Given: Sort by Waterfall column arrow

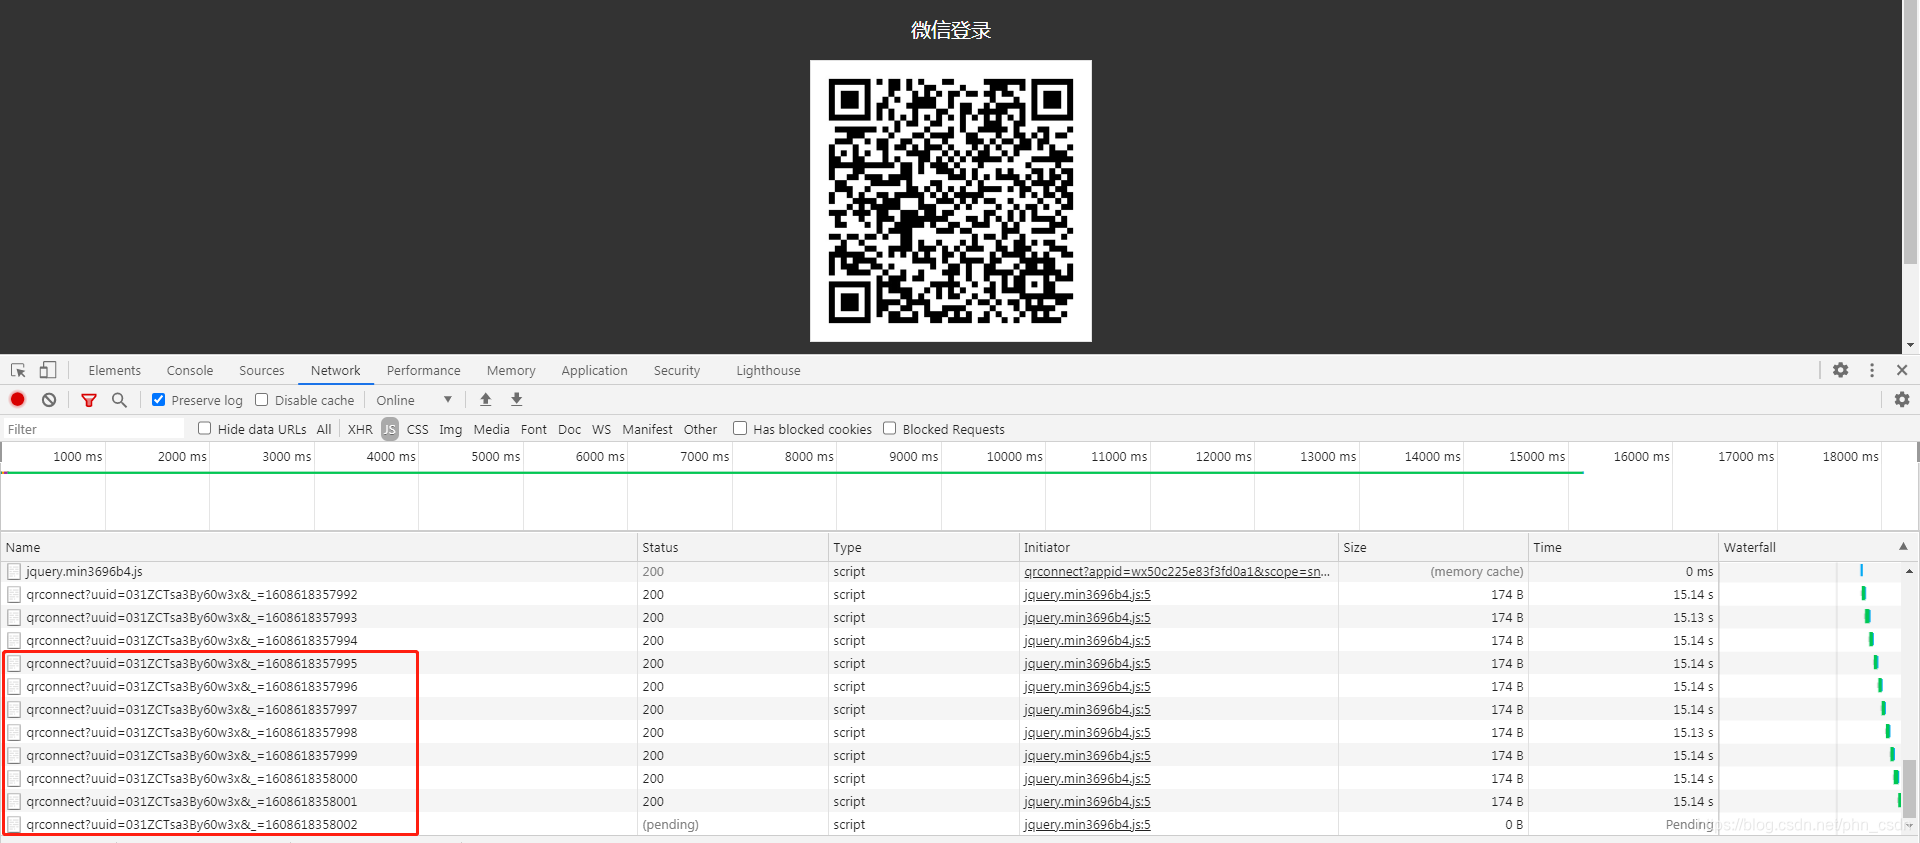Looking at the screenshot, I should point(1903,547).
